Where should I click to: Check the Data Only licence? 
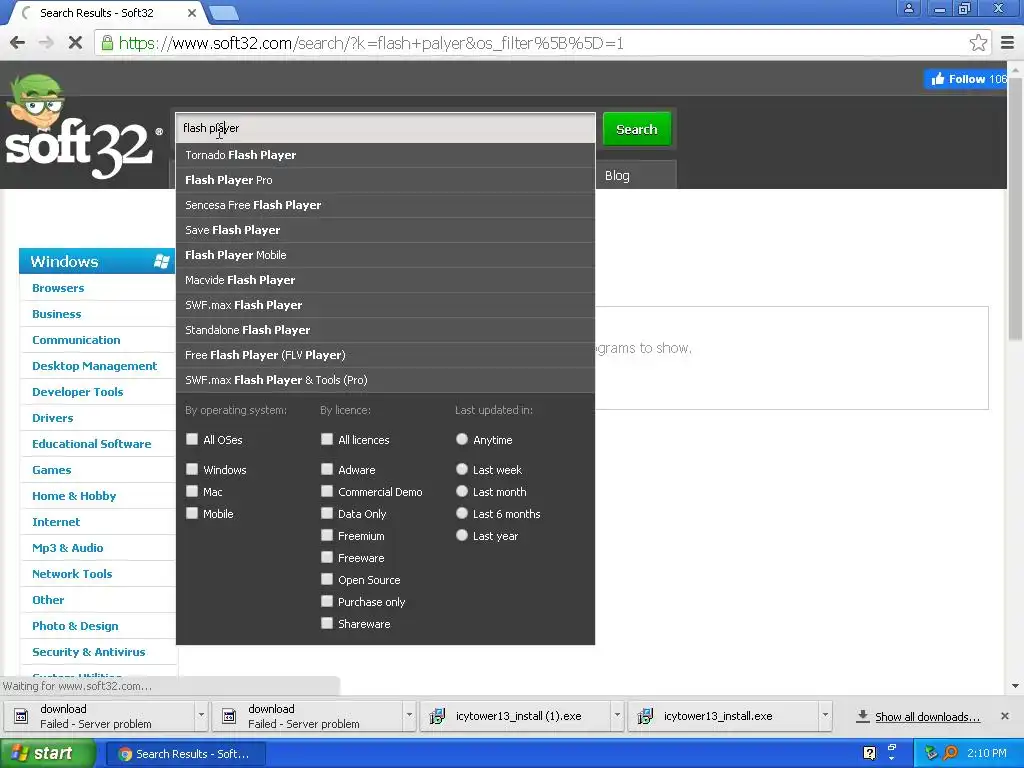coord(327,513)
